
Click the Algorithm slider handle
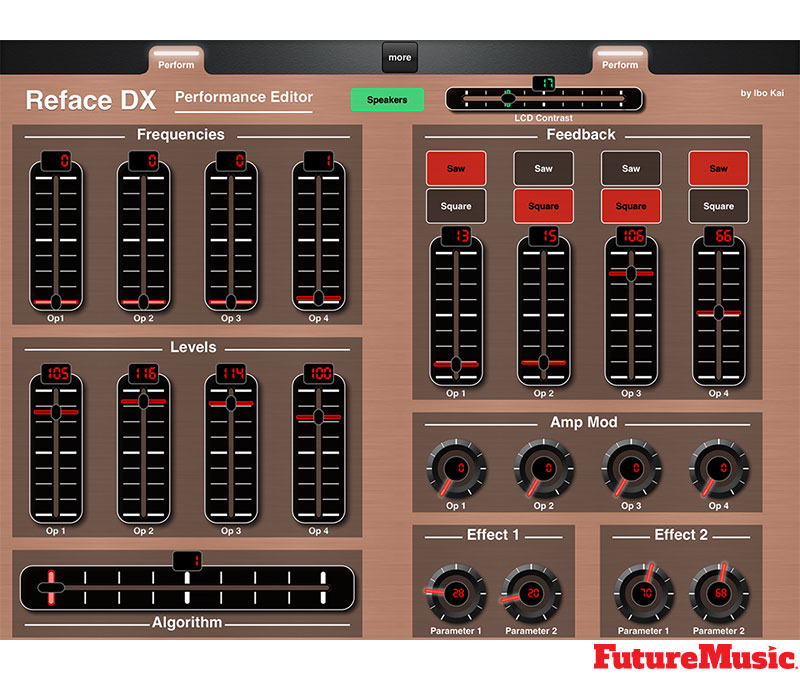(51, 588)
